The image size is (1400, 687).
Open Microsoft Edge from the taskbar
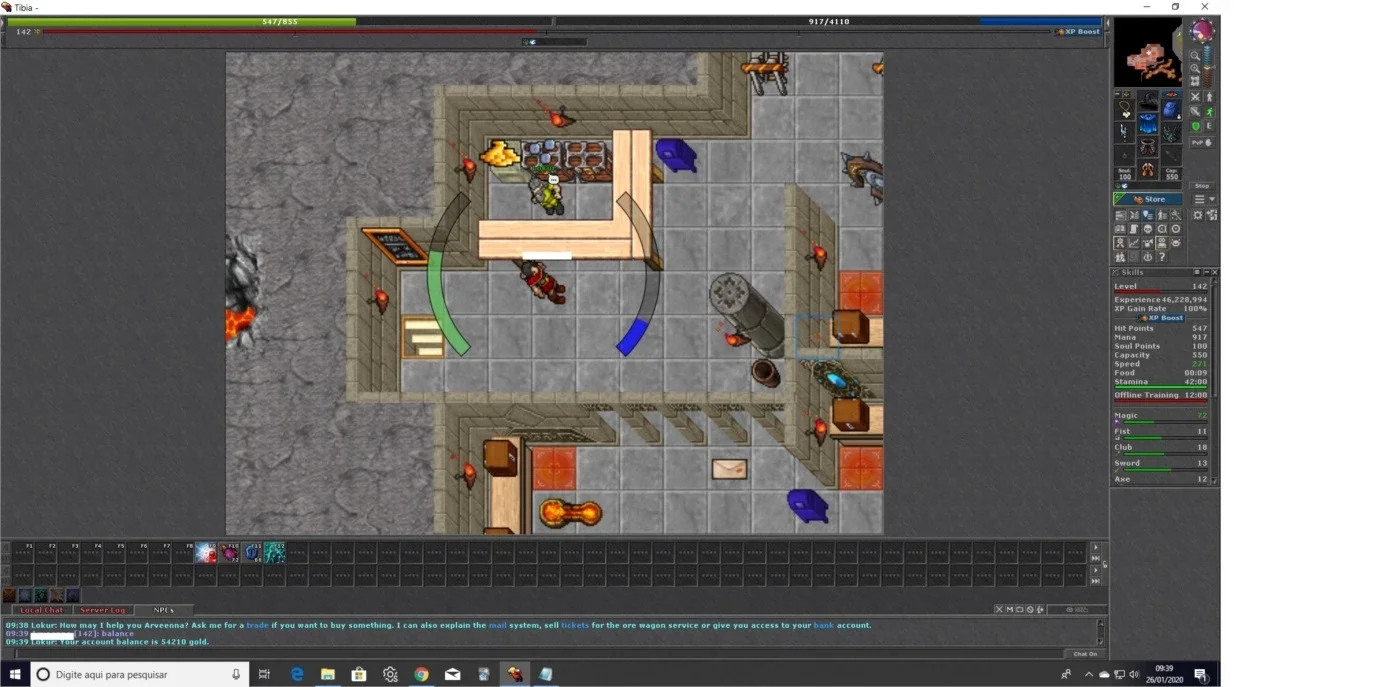click(x=297, y=674)
